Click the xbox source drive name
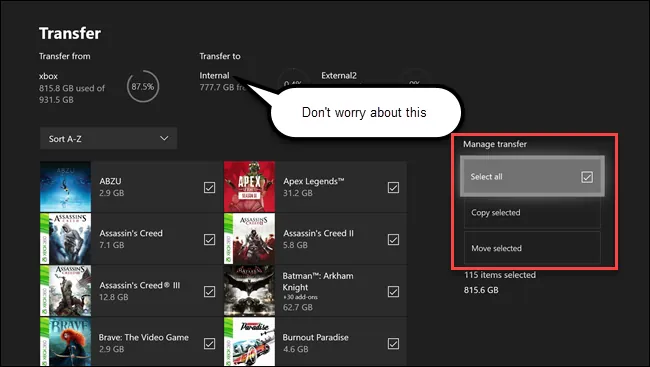 [x=49, y=76]
